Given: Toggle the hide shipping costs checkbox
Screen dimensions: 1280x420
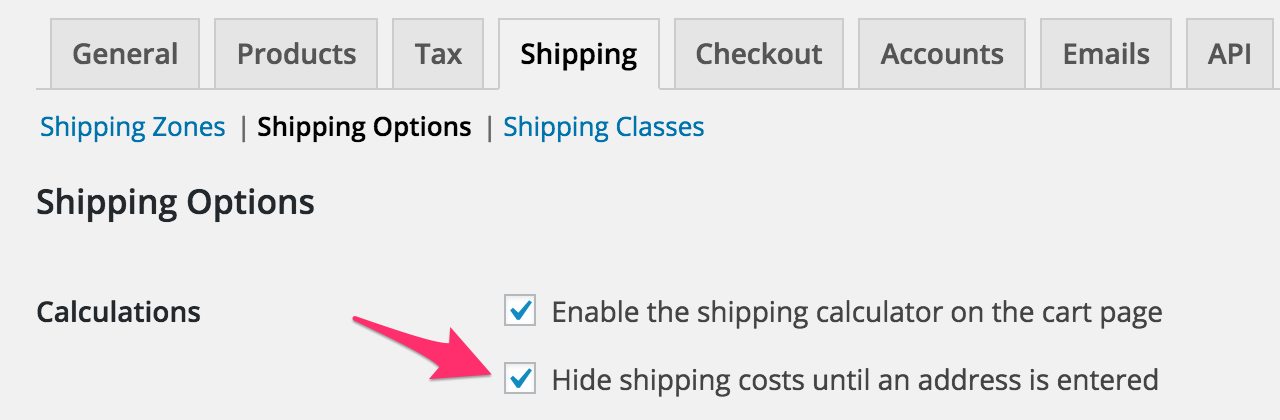Looking at the screenshot, I should click(x=520, y=379).
